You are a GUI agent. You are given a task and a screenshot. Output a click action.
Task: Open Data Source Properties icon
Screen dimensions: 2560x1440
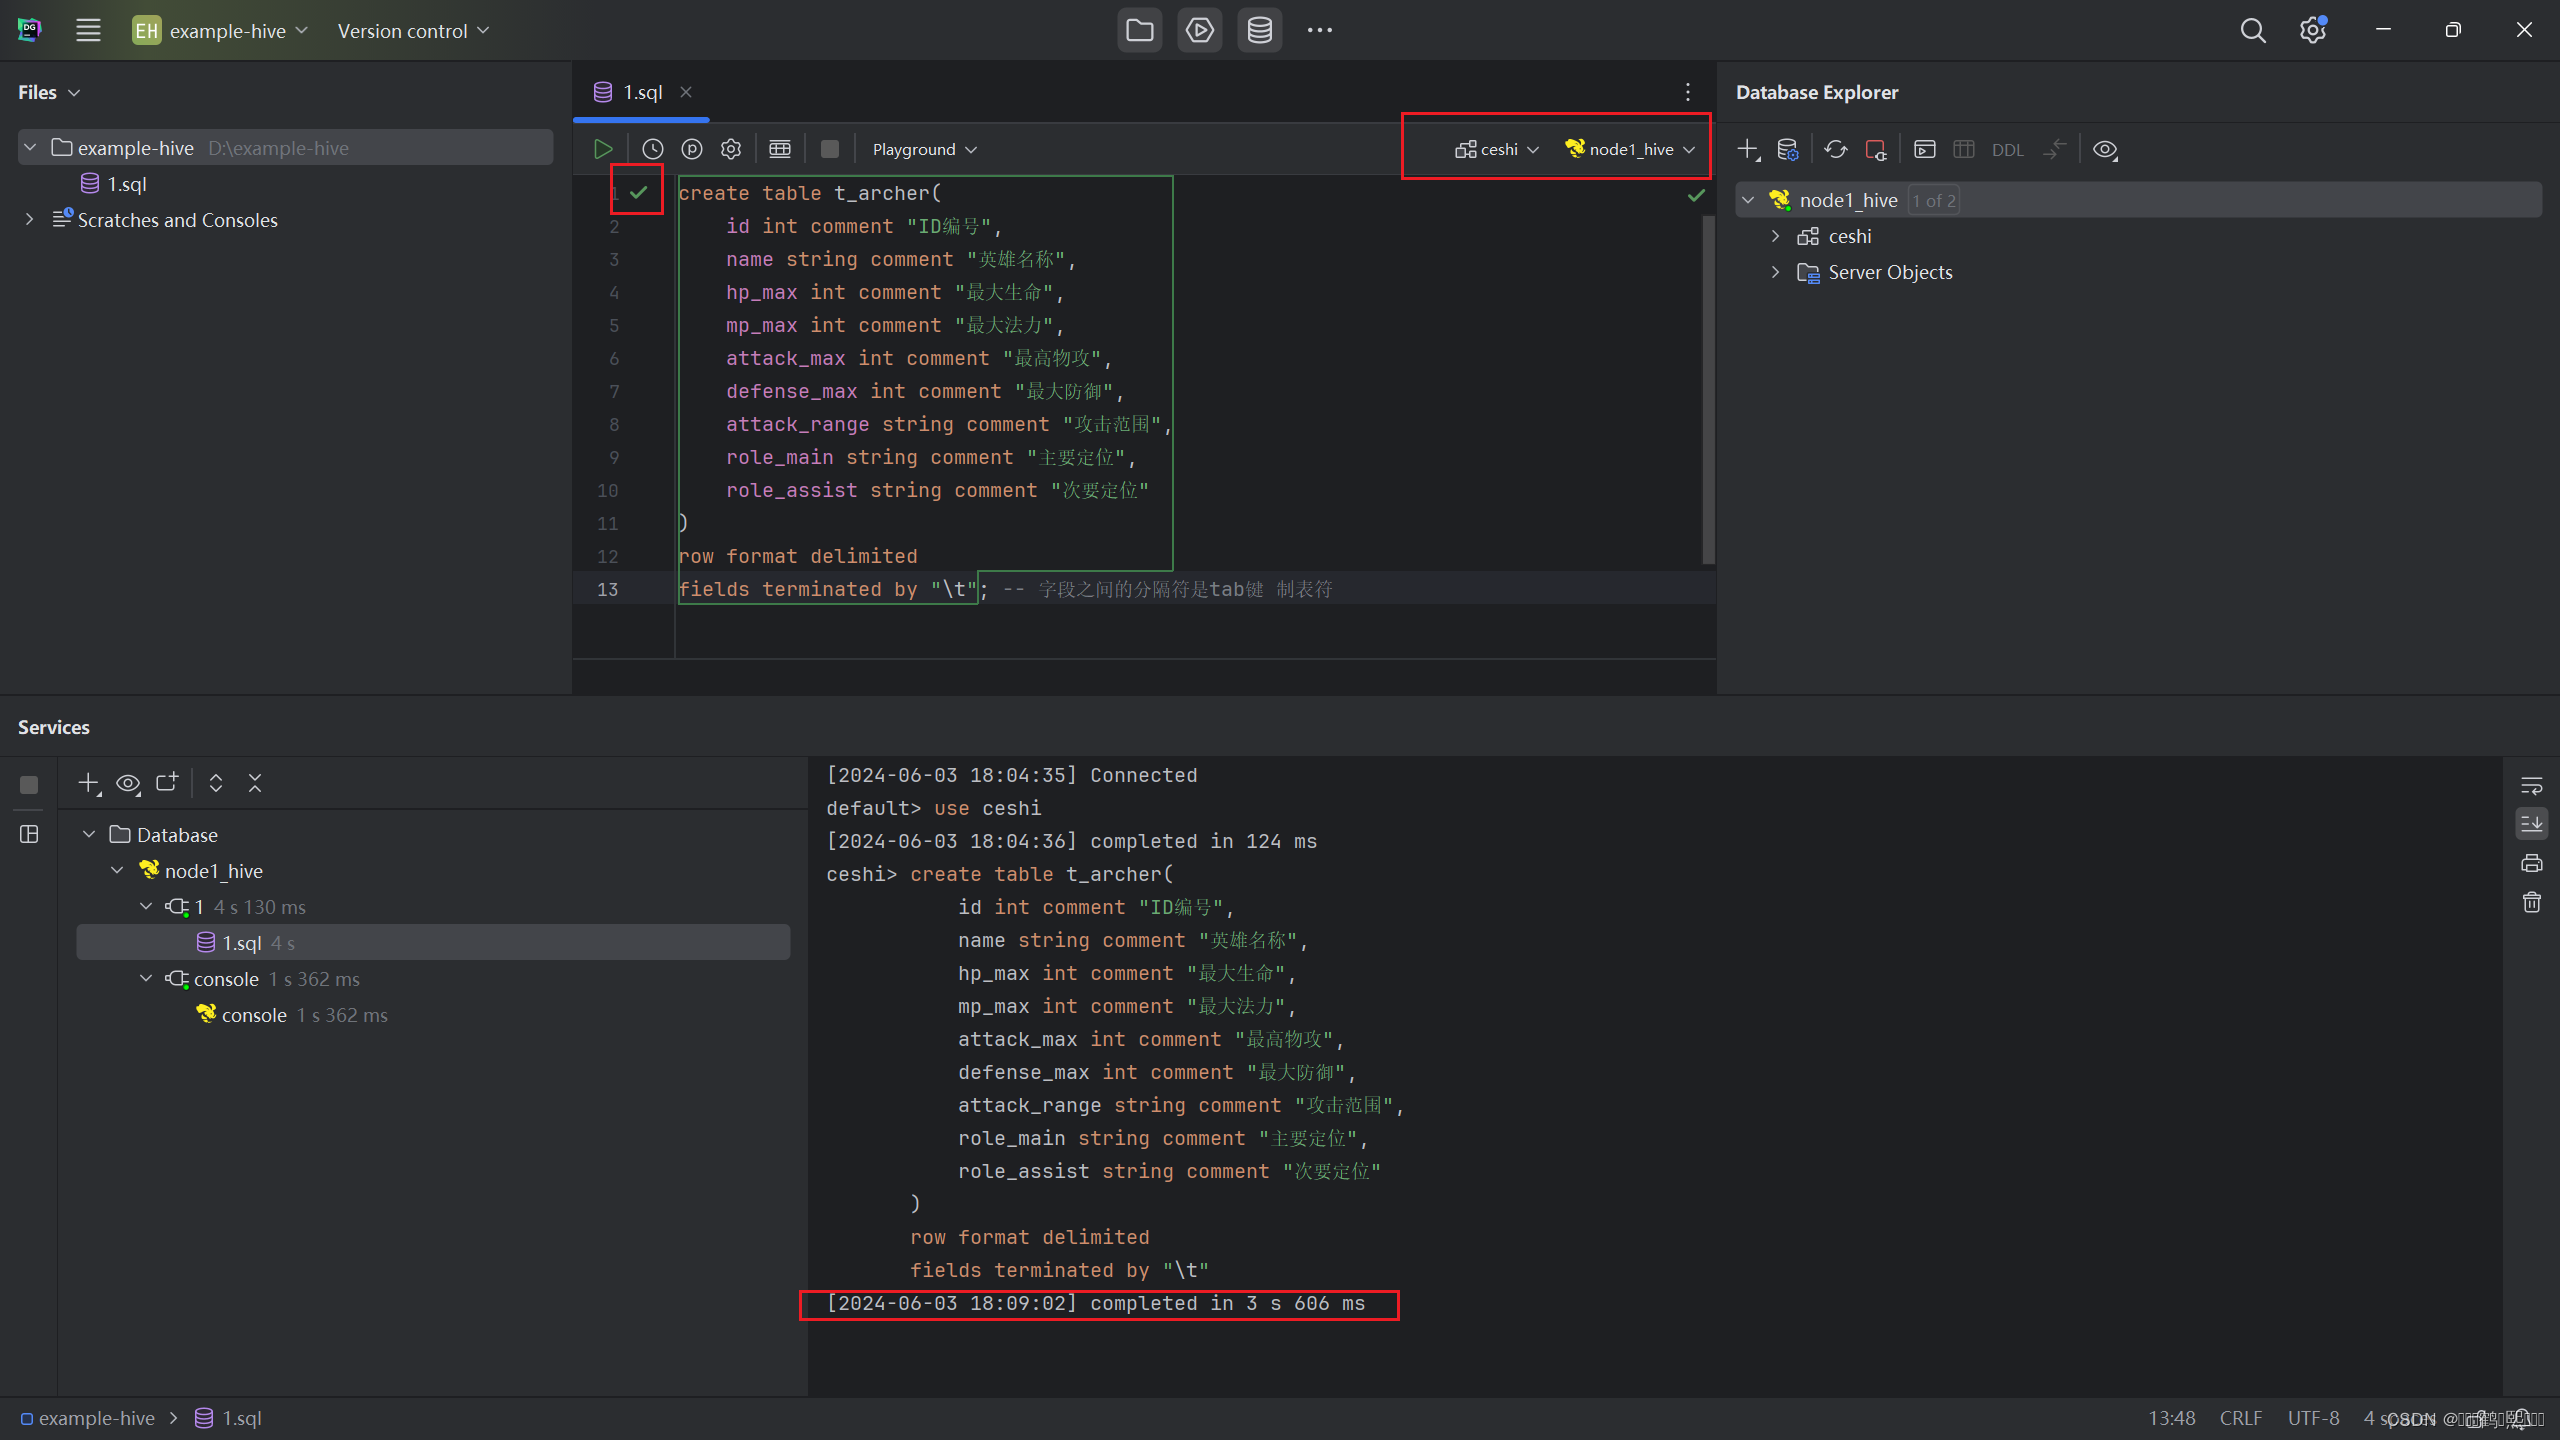(1788, 149)
